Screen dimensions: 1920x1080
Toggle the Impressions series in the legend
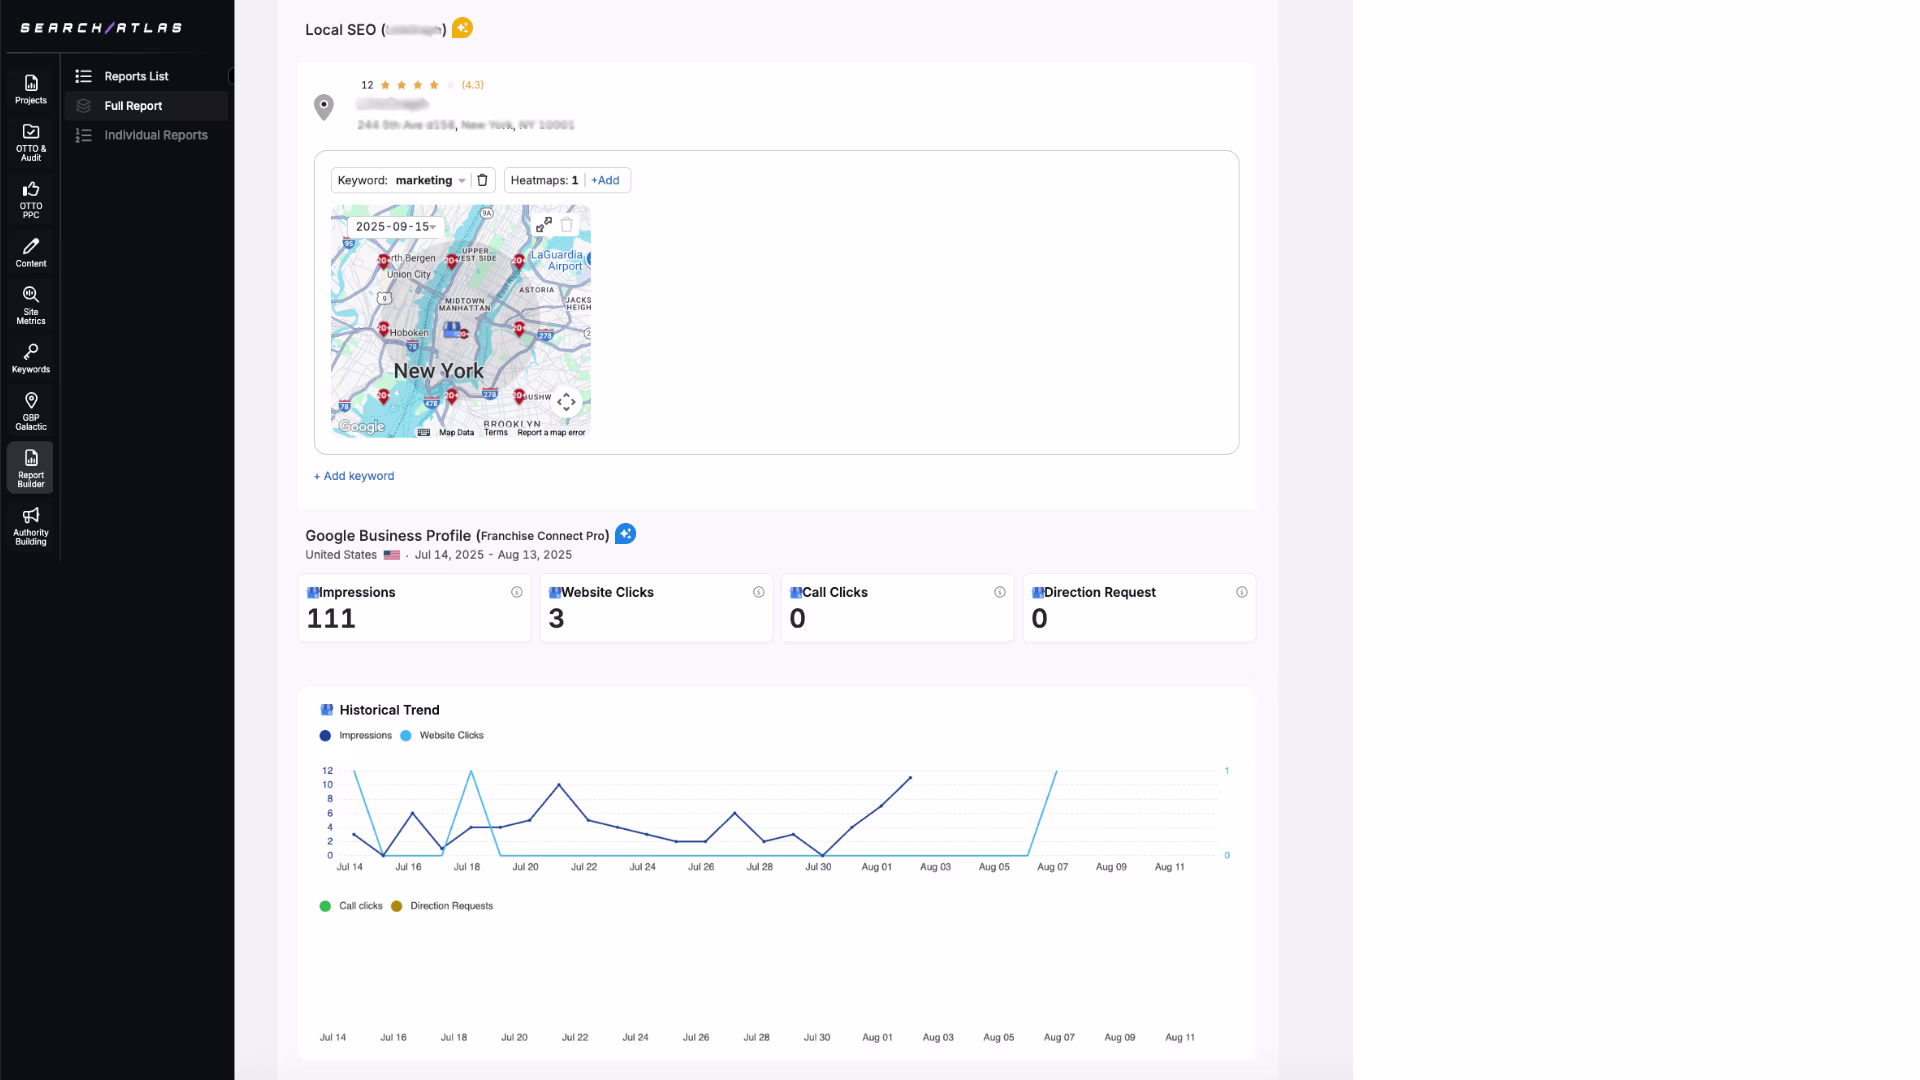coord(357,735)
